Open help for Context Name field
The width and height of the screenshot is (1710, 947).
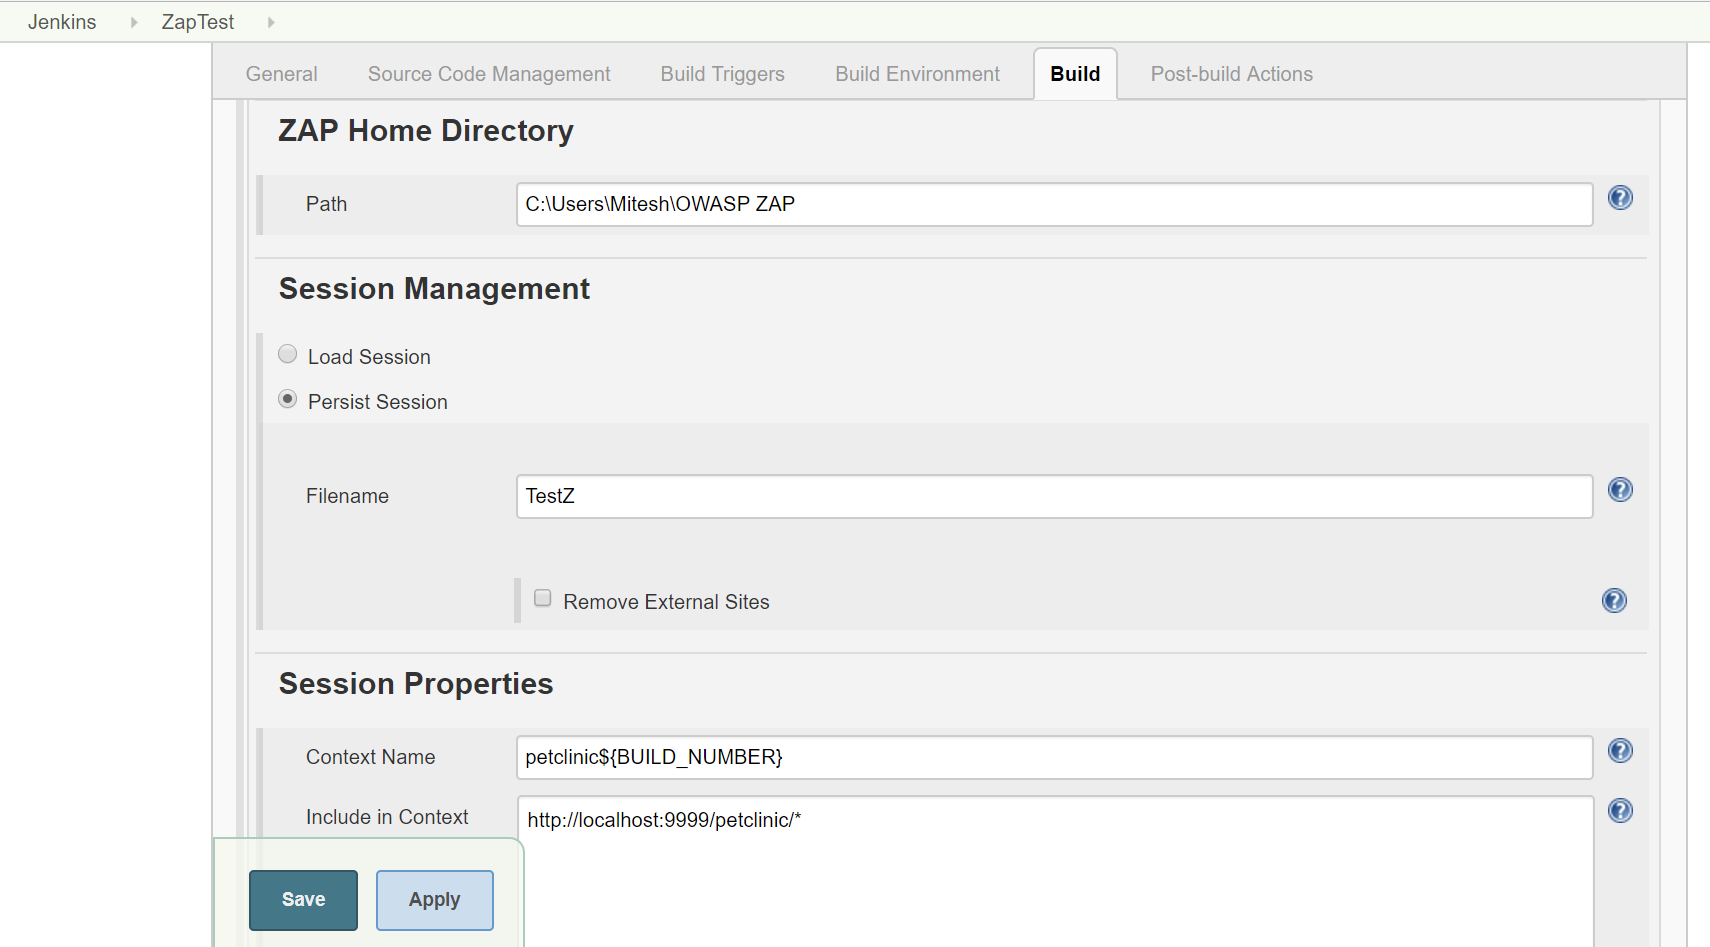click(1620, 751)
